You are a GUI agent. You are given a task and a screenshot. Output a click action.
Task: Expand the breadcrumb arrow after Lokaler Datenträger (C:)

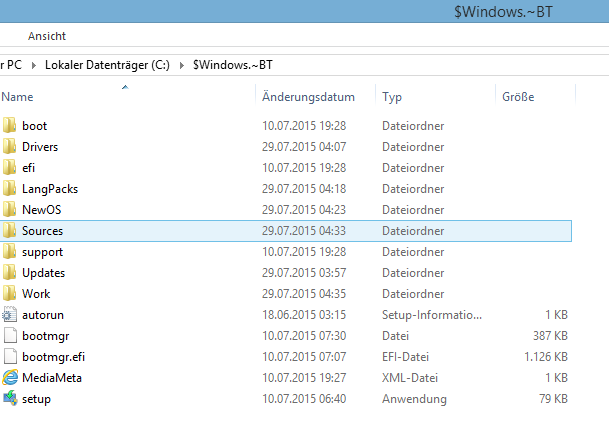pos(181,65)
